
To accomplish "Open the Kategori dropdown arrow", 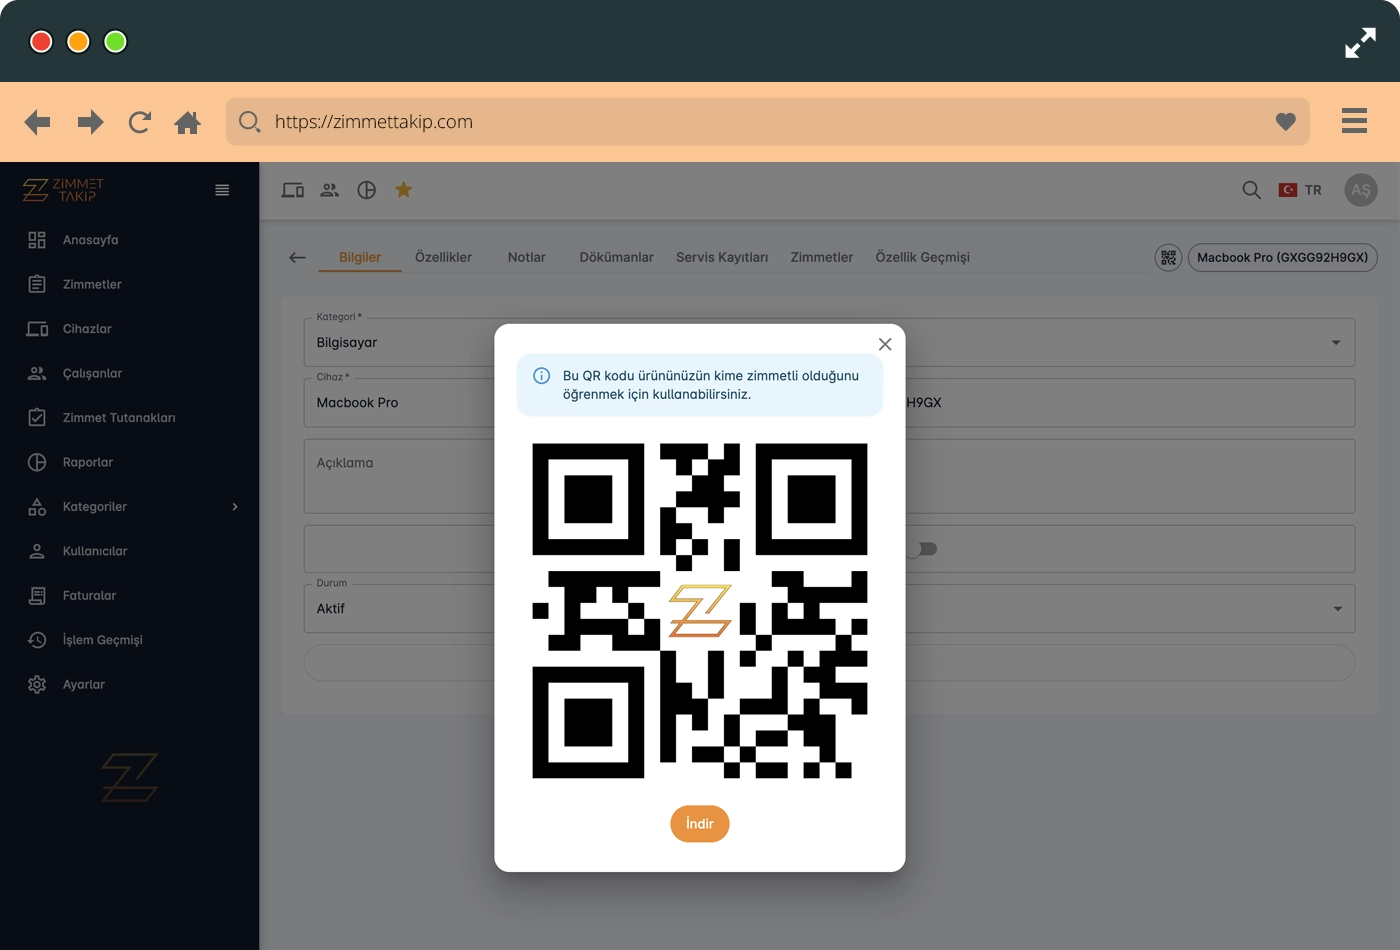I will click(x=1336, y=343).
